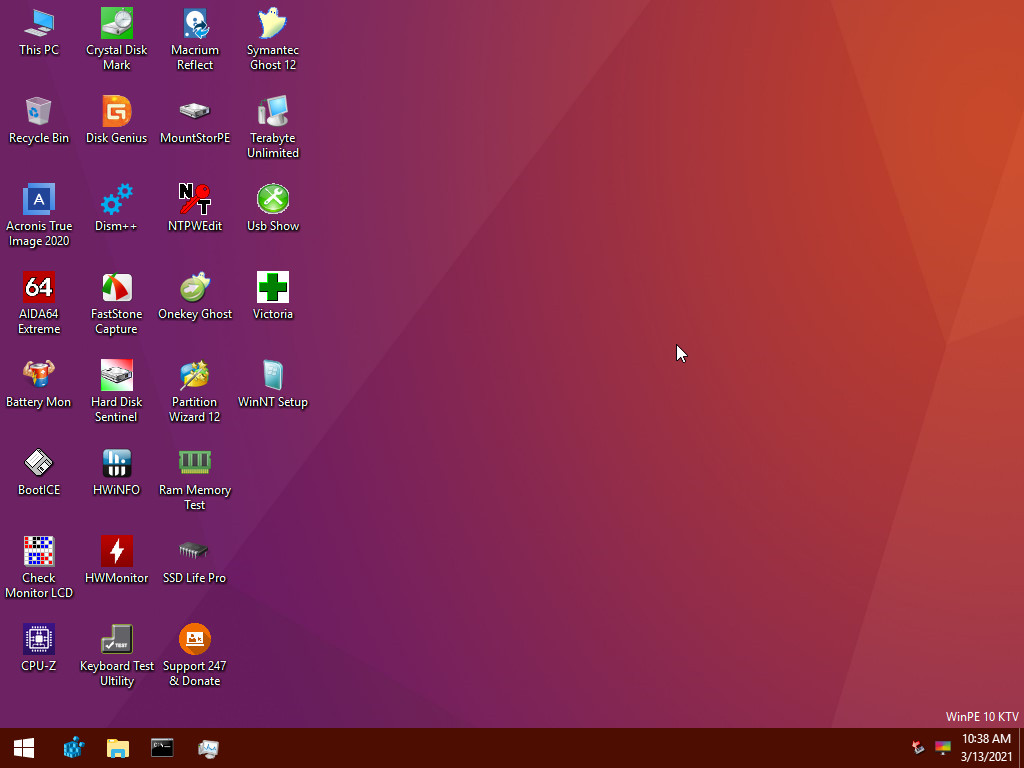The image size is (1024, 768).
Task: Launch WinNT Setup
Action: pyautogui.click(x=273, y=384)
